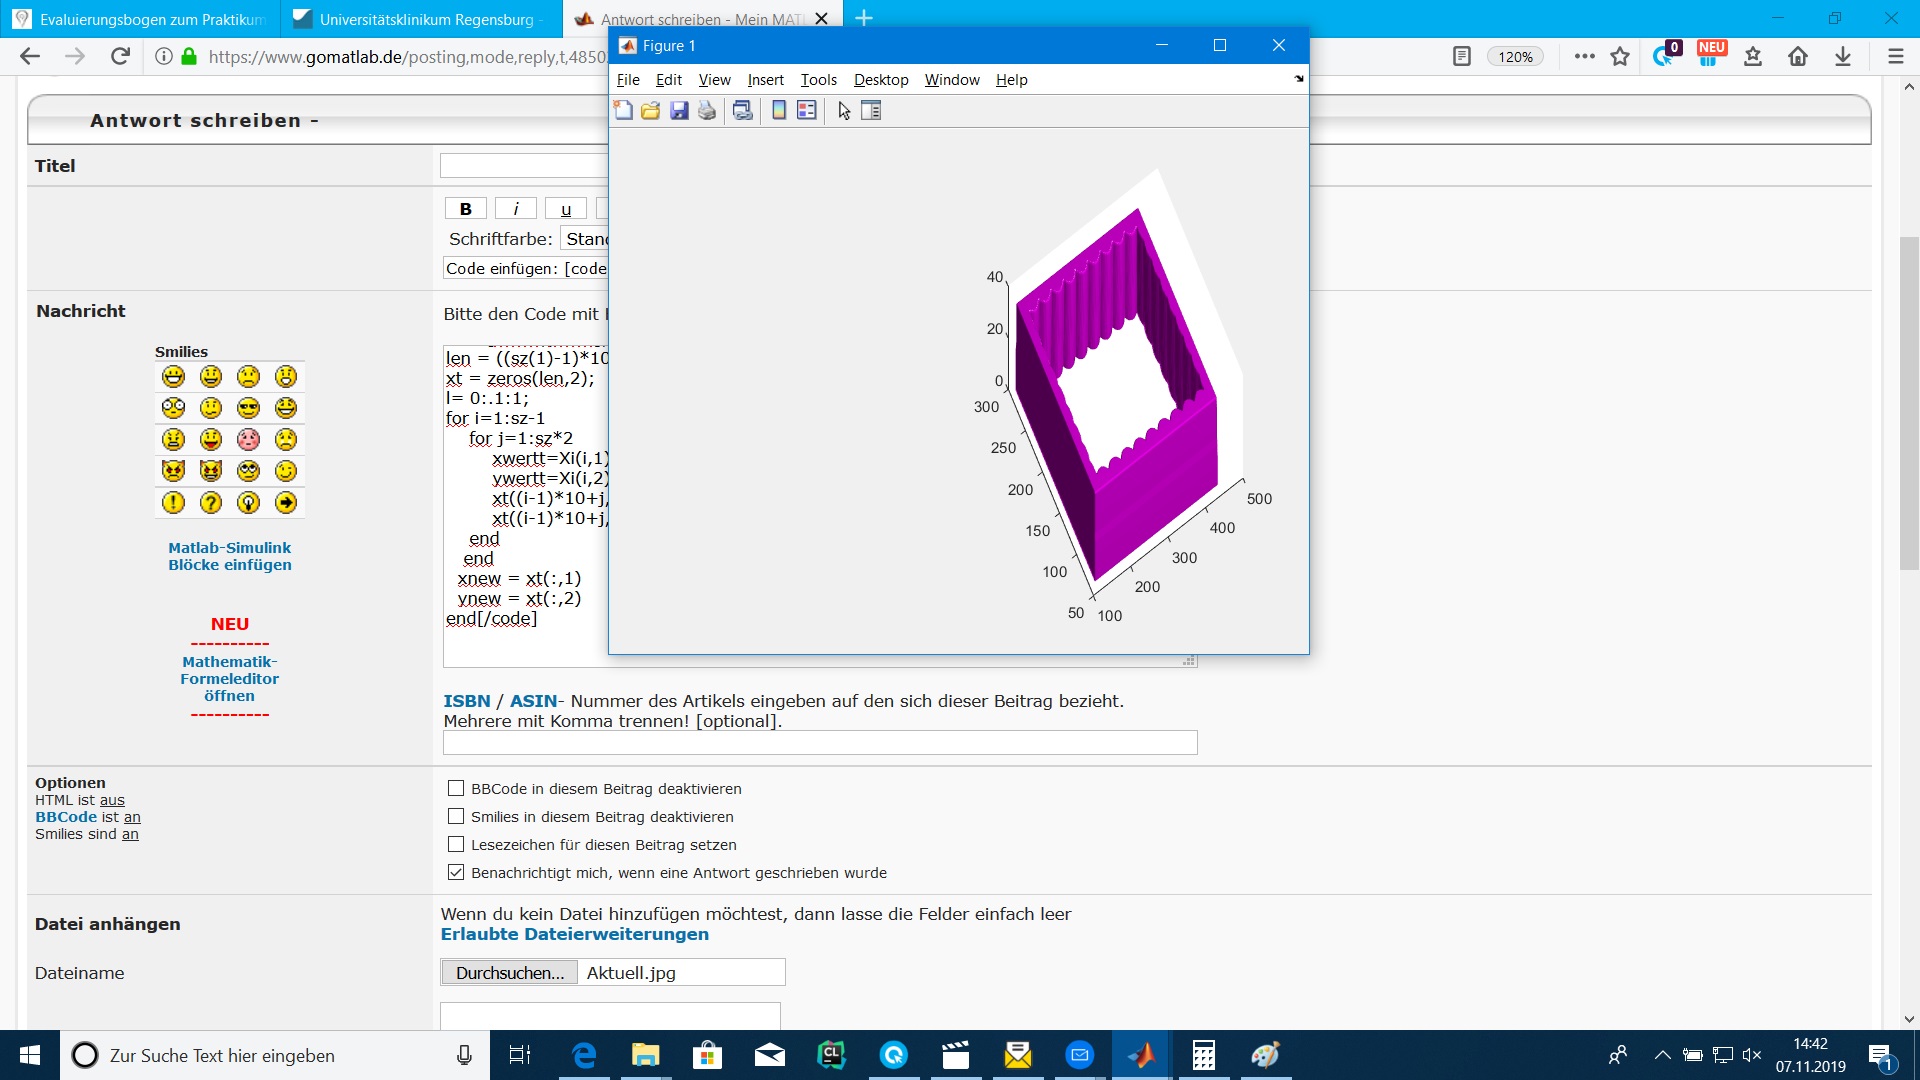The height and width of the screenshot is (1080, 1920).
Task: Click Open File icon in figure toolbar
Action: 651,111
